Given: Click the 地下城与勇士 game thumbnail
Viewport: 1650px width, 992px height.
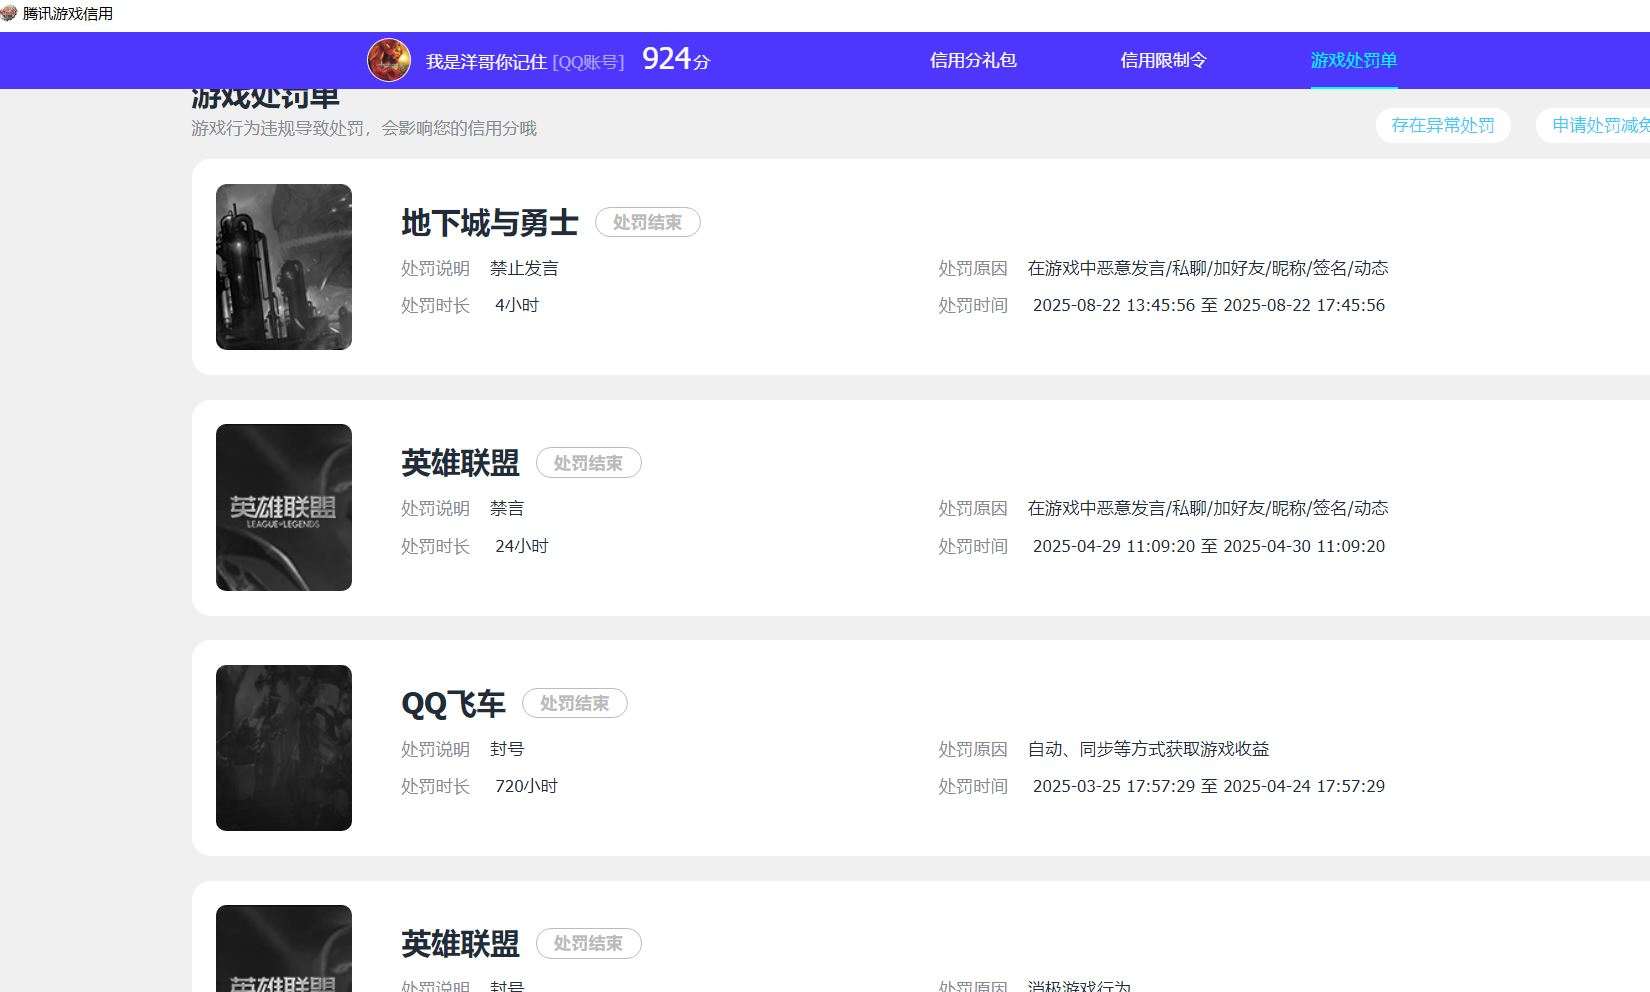Looking at the screenshot, I should click(284, 267).
